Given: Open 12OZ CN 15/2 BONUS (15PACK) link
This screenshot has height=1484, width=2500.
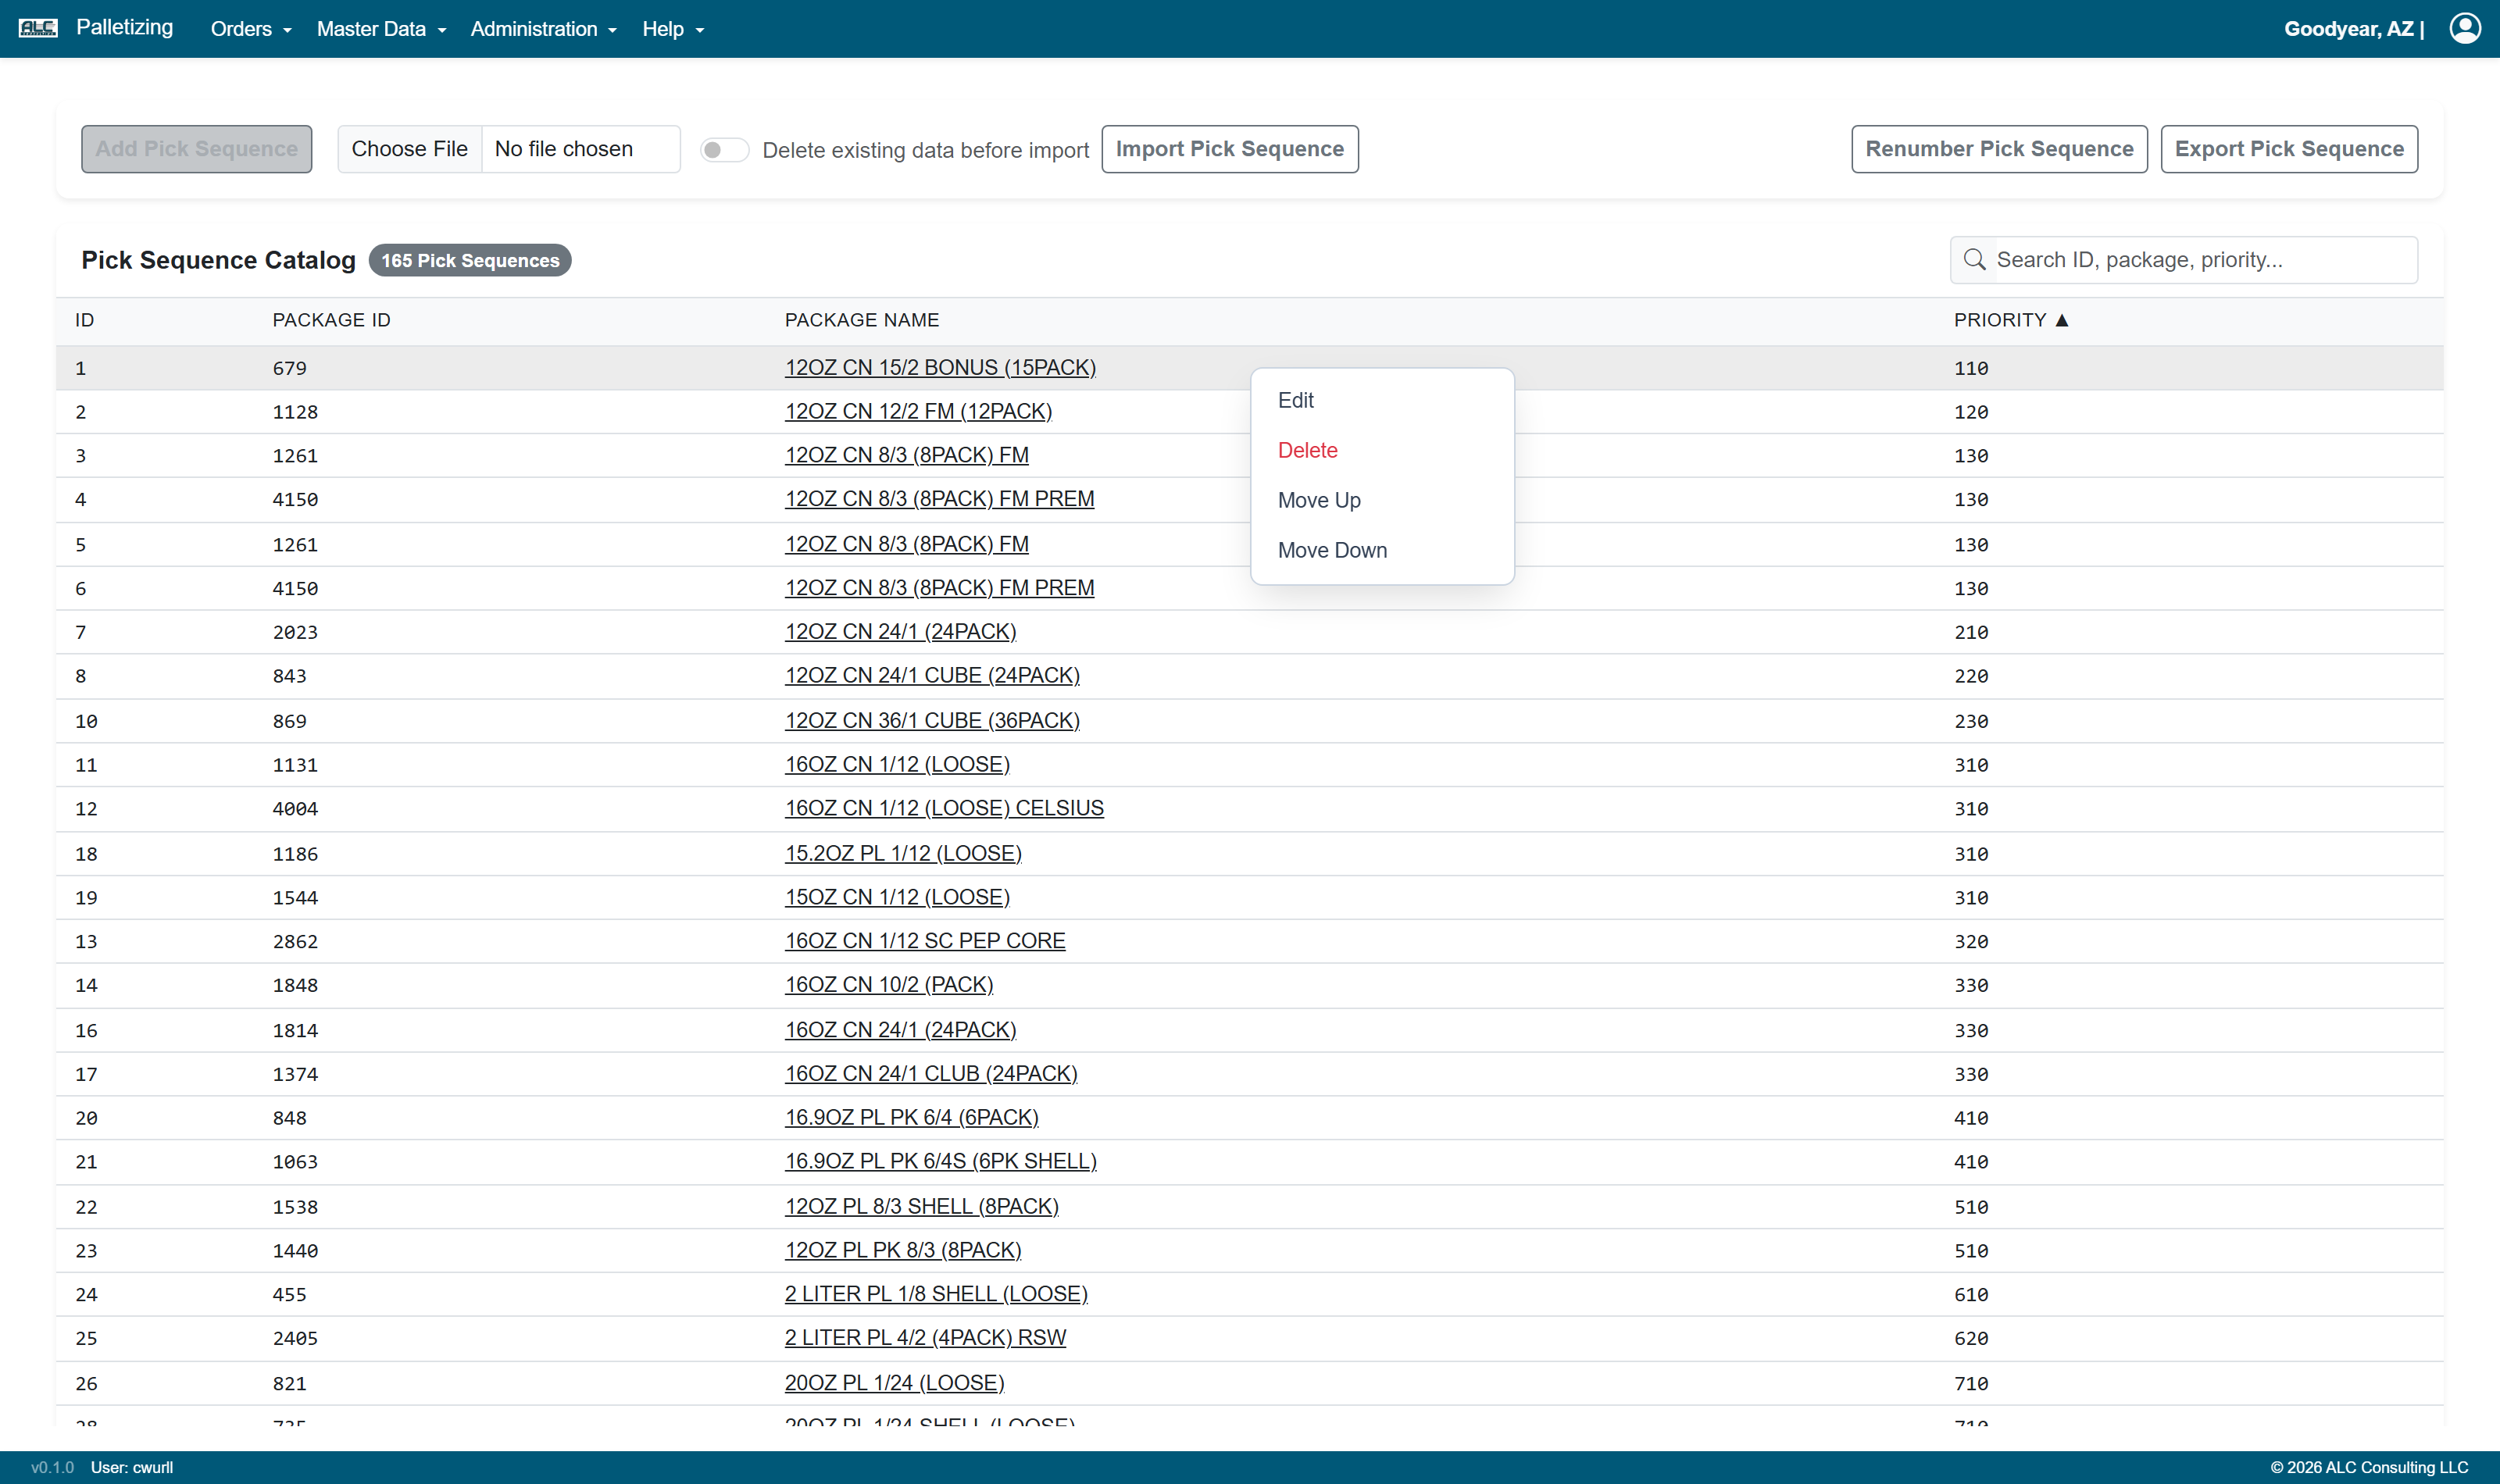Looking at the screenshot, I should coord(940,367).
